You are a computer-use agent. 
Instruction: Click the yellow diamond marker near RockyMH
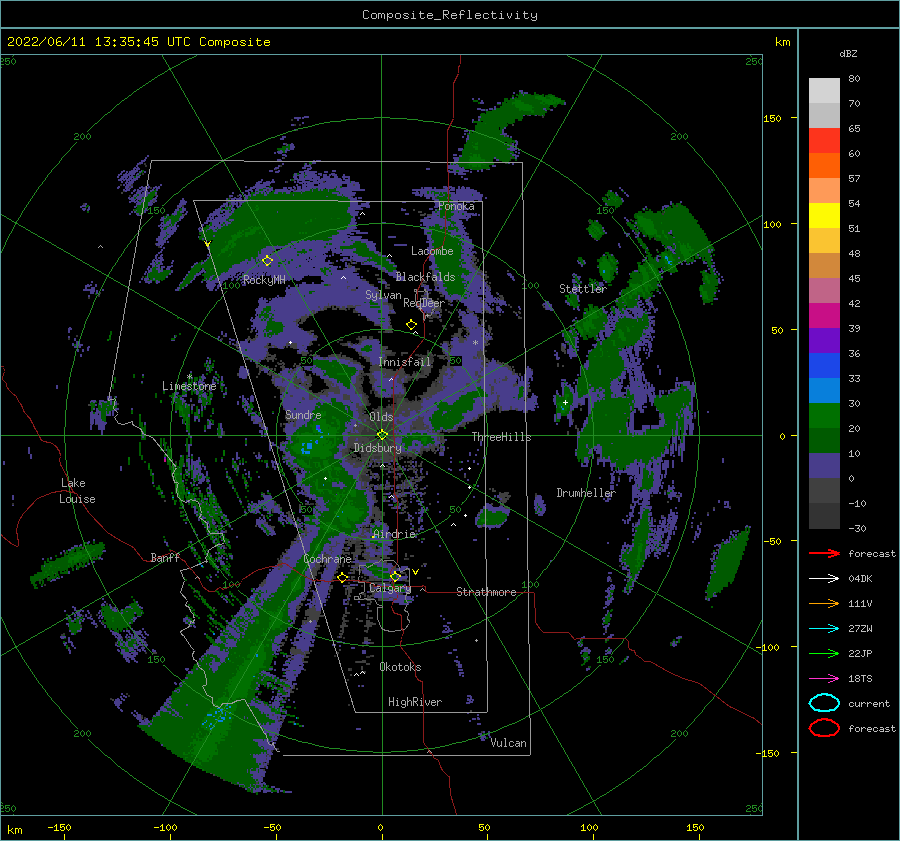[x=267, y=261]
